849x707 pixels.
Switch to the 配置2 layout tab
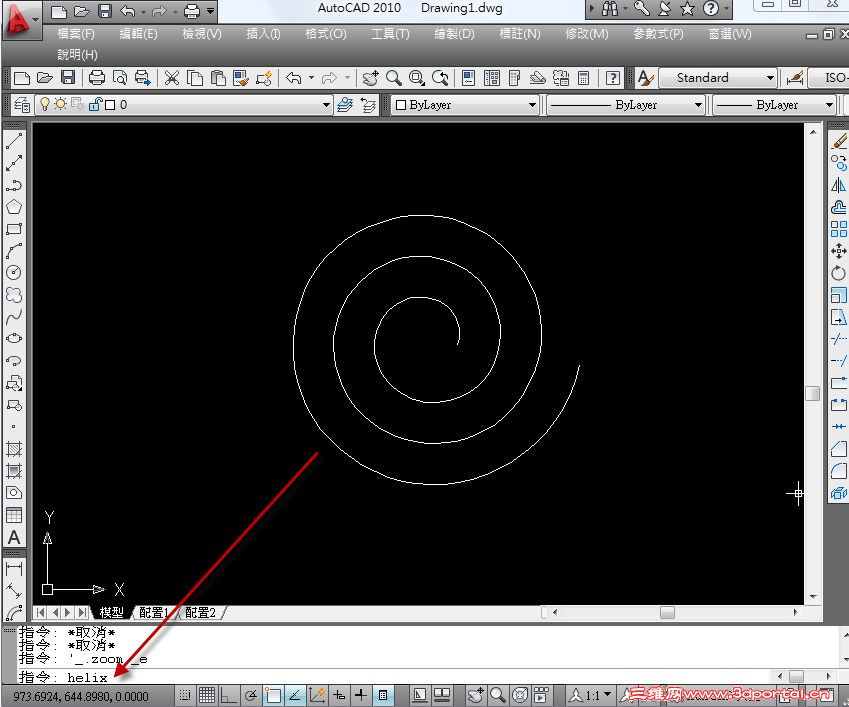point(200,612)
